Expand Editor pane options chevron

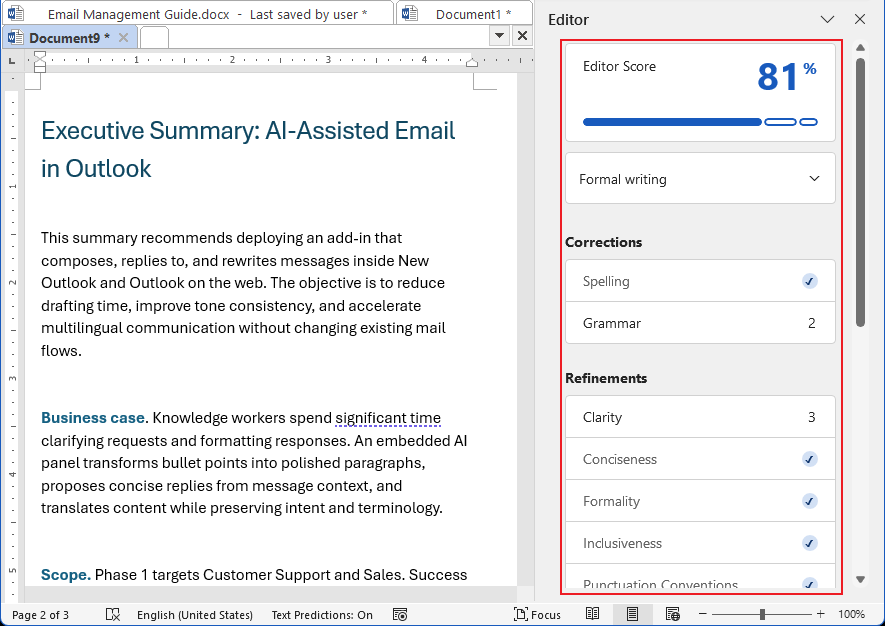click(x=827, y=19)
